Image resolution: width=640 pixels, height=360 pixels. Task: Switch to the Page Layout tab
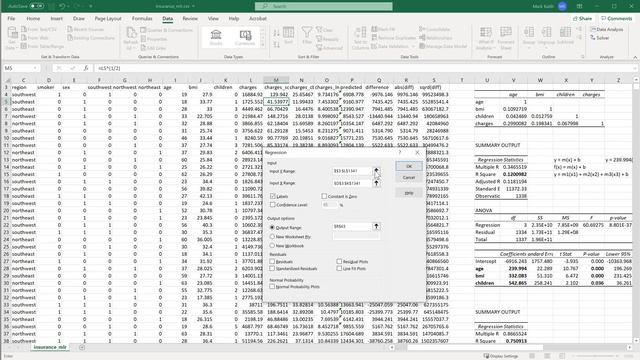[x=108, y=18]
